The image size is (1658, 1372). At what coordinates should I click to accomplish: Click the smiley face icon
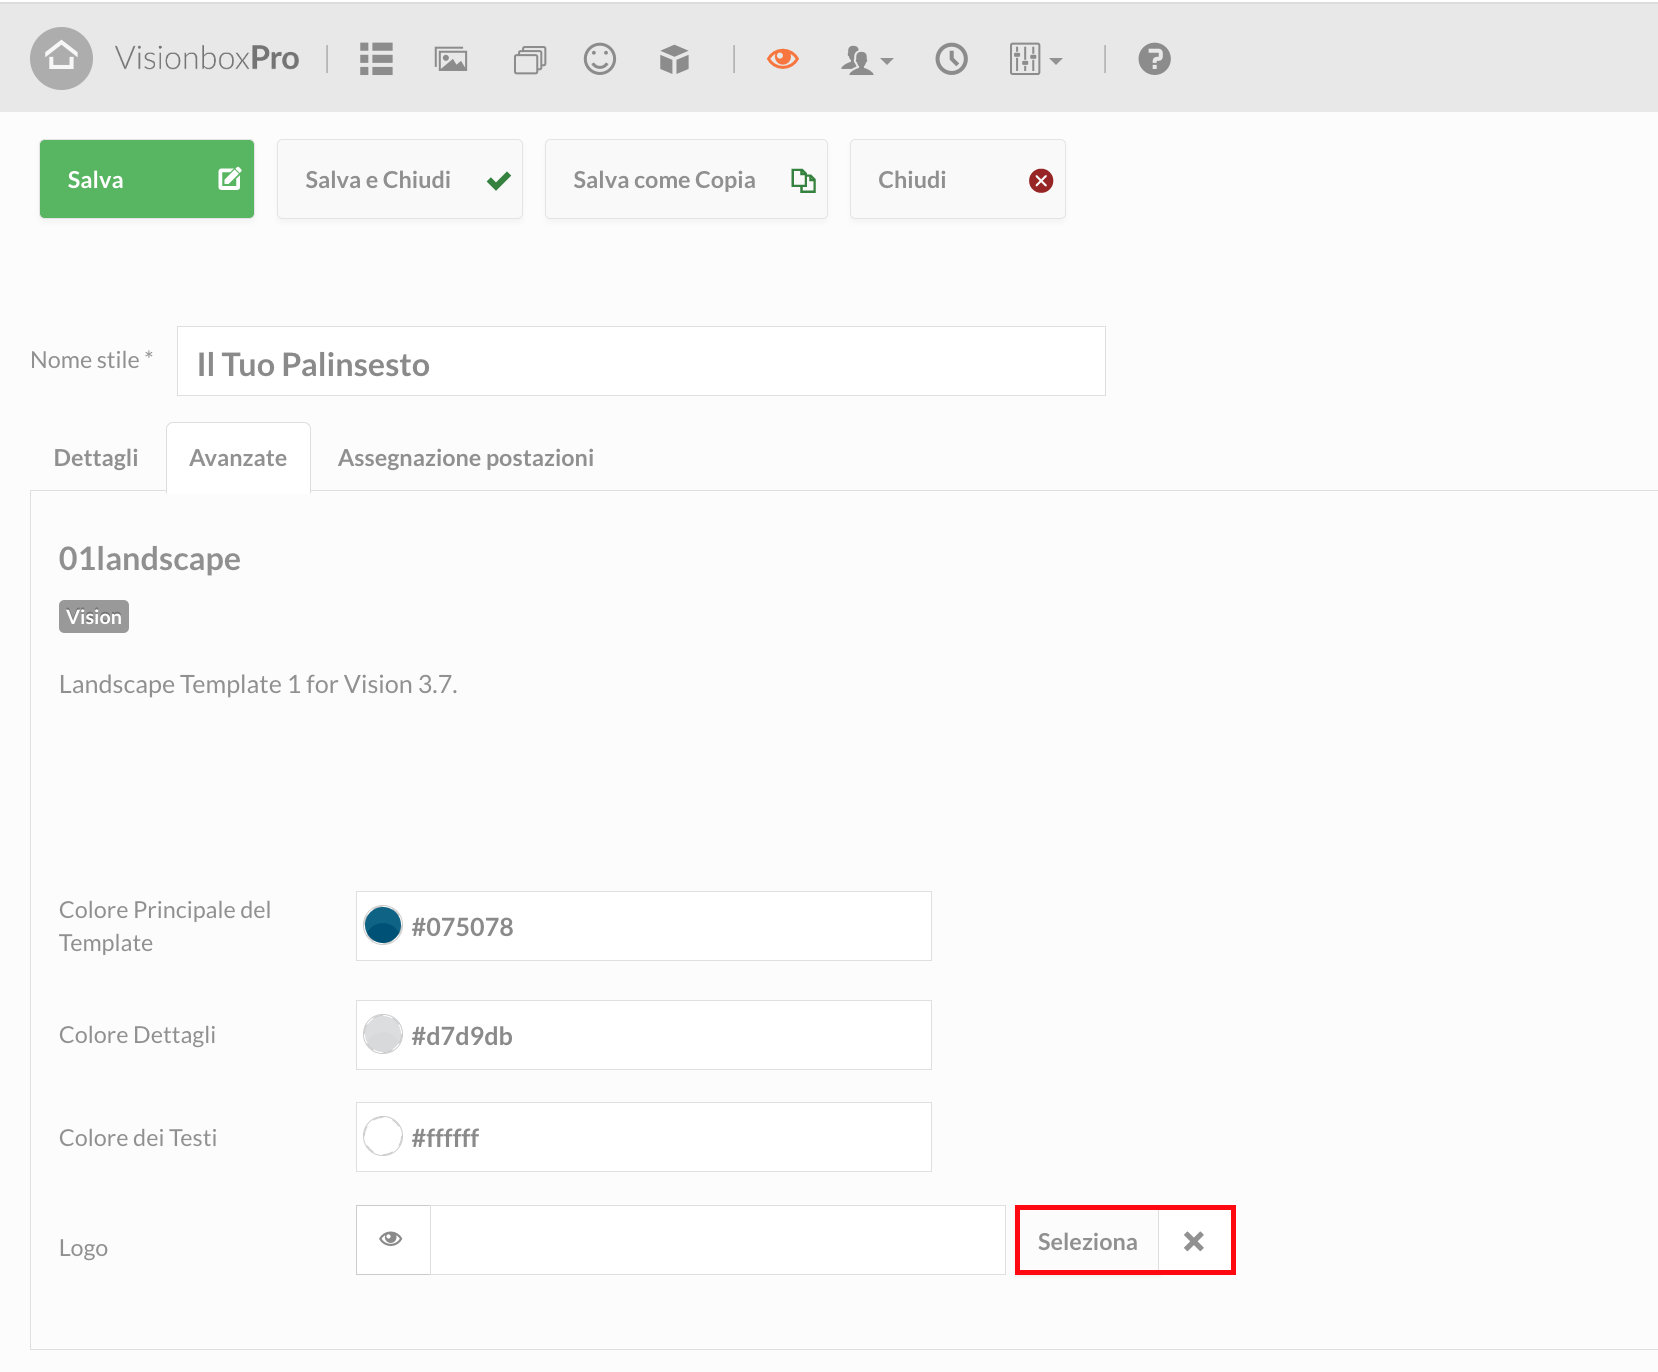600,59
